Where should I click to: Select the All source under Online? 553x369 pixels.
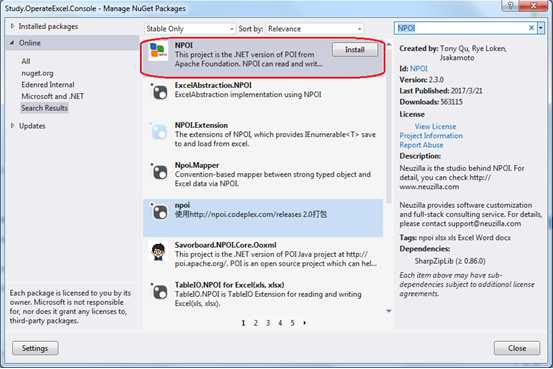point(26,61)
